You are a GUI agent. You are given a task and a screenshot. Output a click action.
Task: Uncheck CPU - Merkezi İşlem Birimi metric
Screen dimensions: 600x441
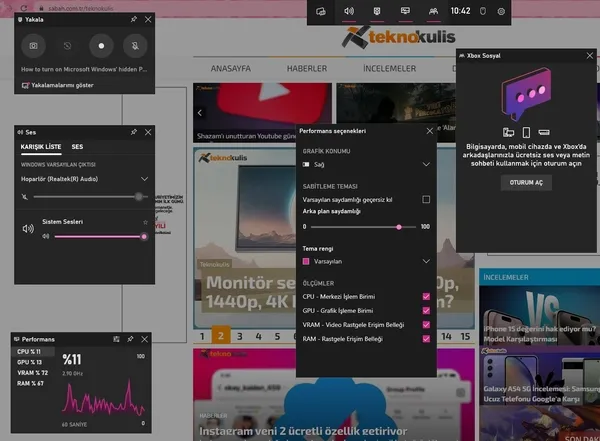tap(426, 297)
